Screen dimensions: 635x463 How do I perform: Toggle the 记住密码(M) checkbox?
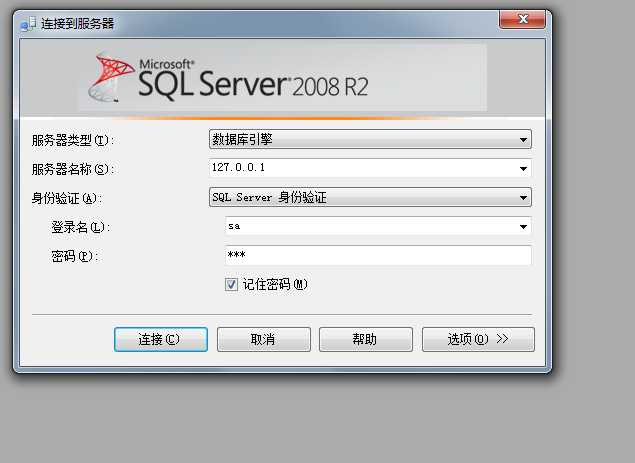[x=231, y=284]
